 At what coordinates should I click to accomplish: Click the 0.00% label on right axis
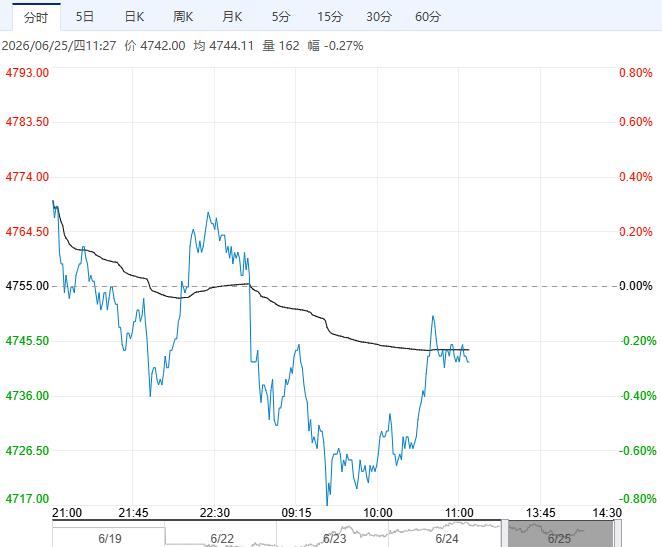(x=636, y=286)
